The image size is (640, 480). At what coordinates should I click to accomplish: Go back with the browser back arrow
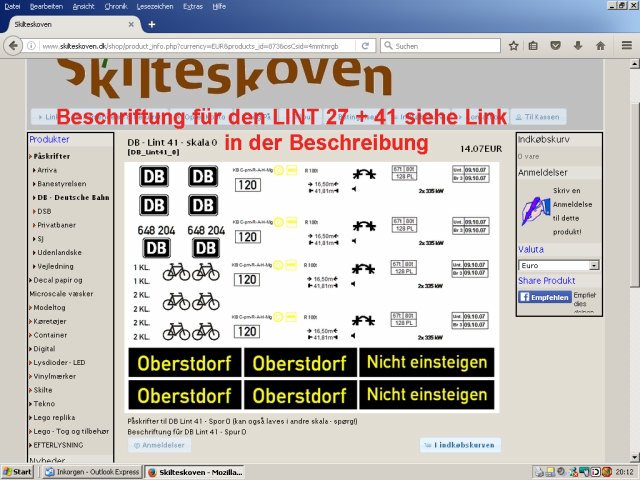click(13, 46)
